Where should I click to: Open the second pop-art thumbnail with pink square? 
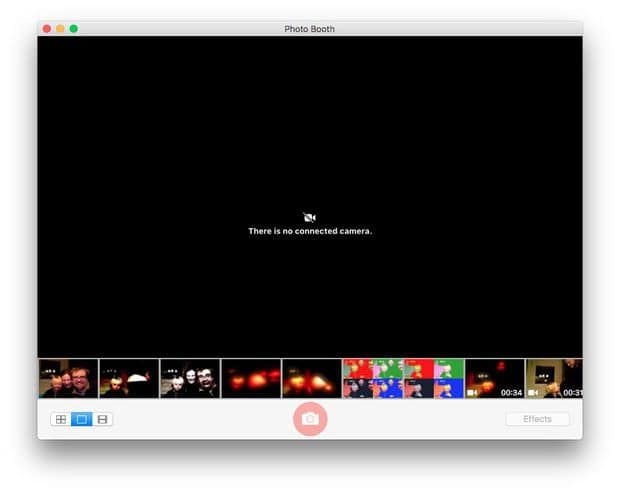coord(434,378)
